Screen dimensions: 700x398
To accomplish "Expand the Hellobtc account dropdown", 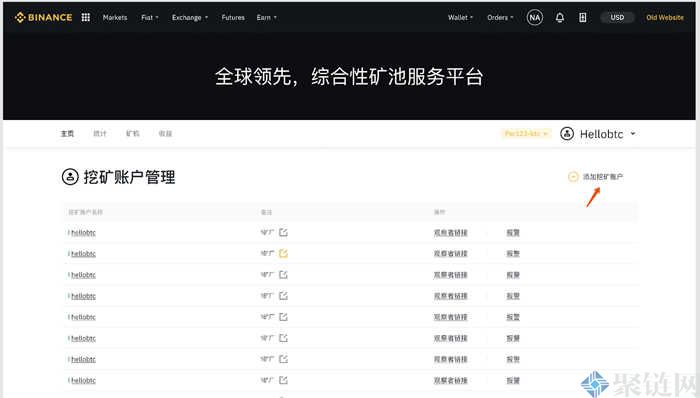I will (x=633, y=133).
